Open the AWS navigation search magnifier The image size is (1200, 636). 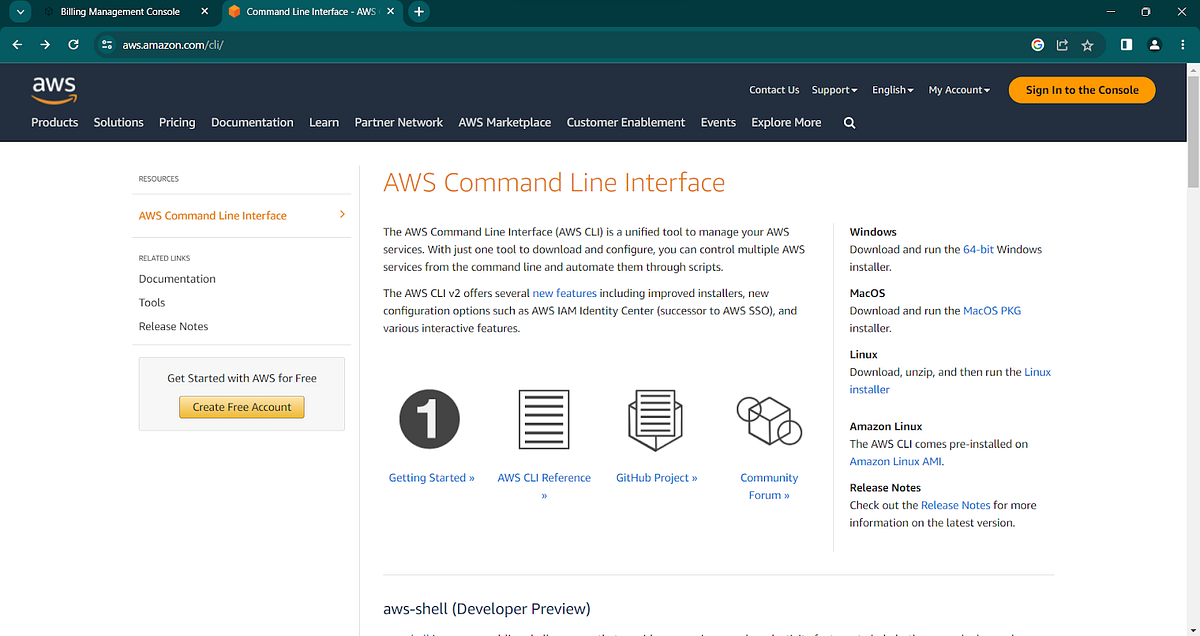[x=848, y=122]
